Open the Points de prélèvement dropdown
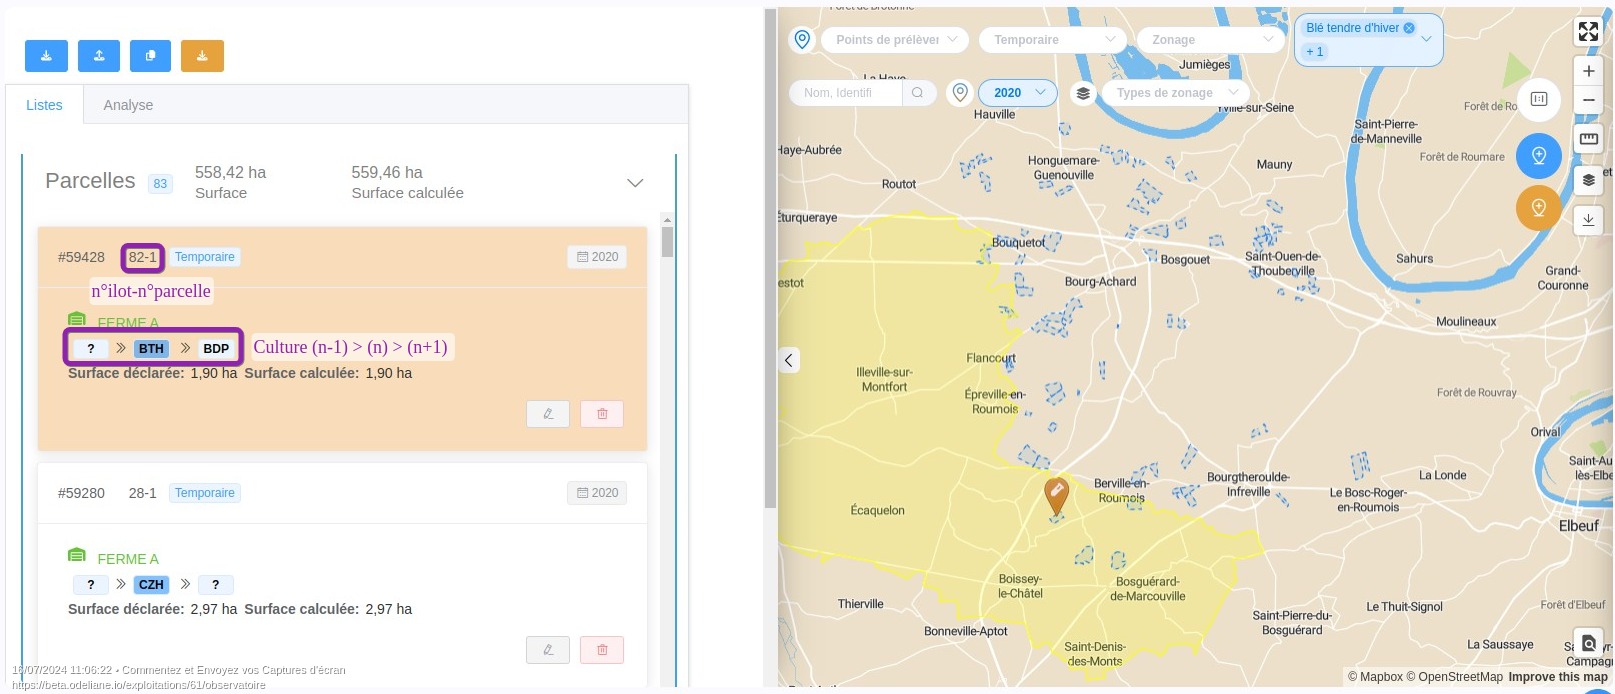The width and height of the screenshot is (1615, 694). (x=895, y=40)
